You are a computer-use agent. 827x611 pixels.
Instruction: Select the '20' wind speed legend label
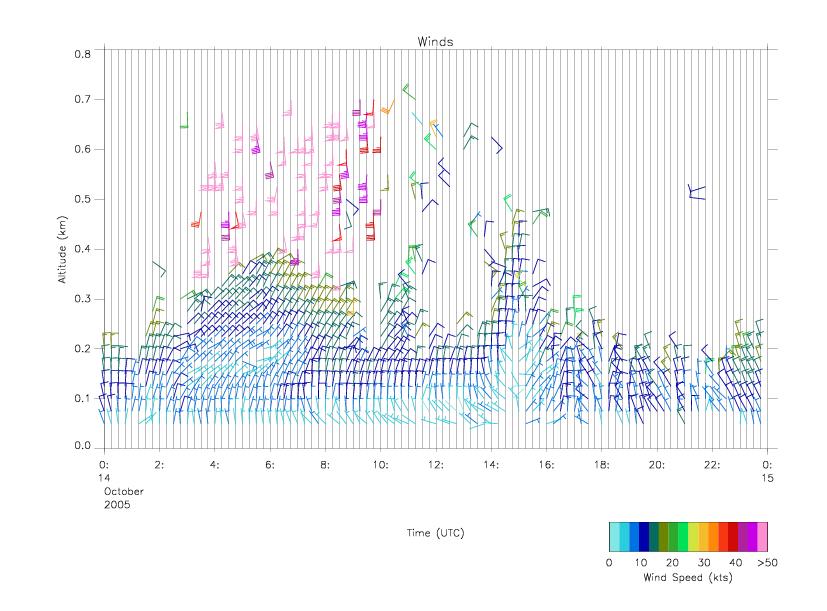(x=672, y=562)
